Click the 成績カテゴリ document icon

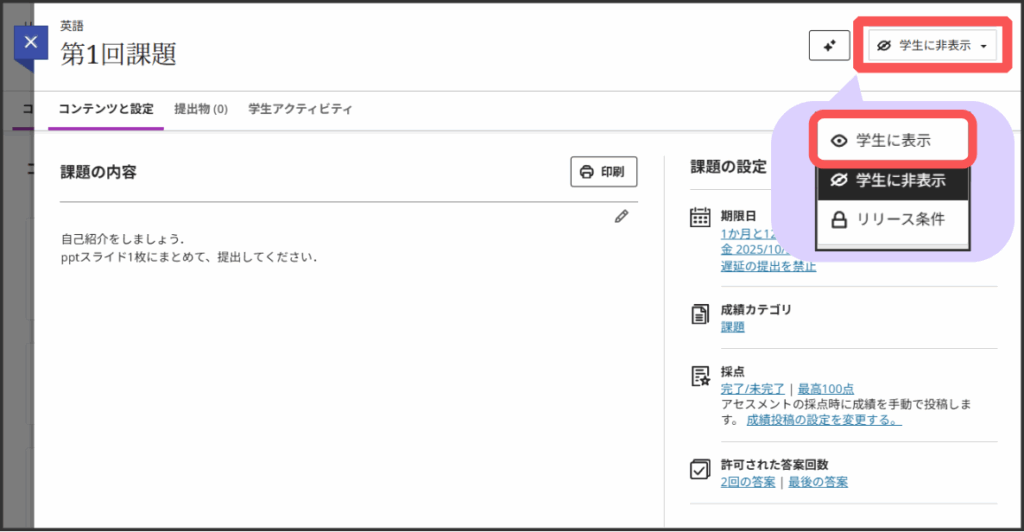pos(700,315)
